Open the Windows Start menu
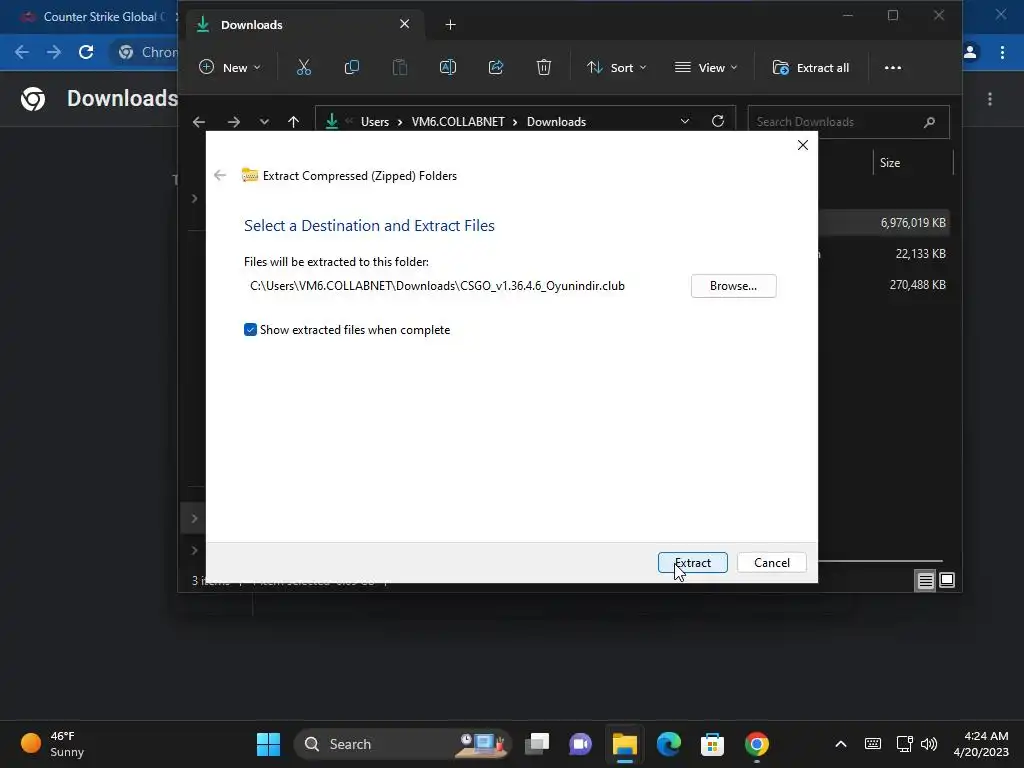The image size is (1024, 768). (268, 744)
